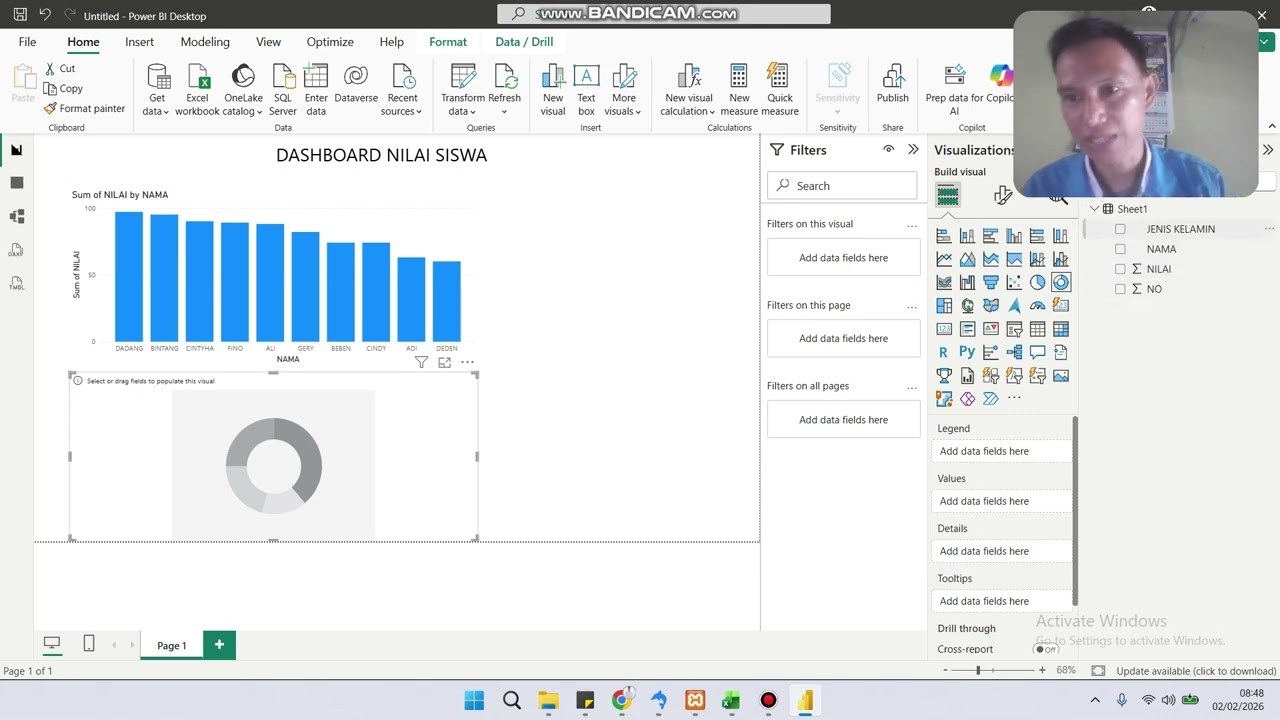
Task: Switch to the Insert ribbon tab
Action: pyautogui.click(x=139, y=42)
